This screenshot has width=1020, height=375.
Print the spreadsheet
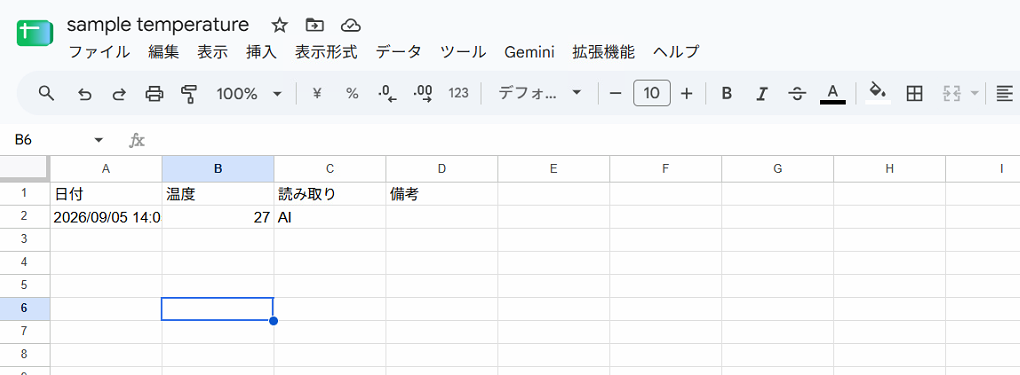(154, 94)
